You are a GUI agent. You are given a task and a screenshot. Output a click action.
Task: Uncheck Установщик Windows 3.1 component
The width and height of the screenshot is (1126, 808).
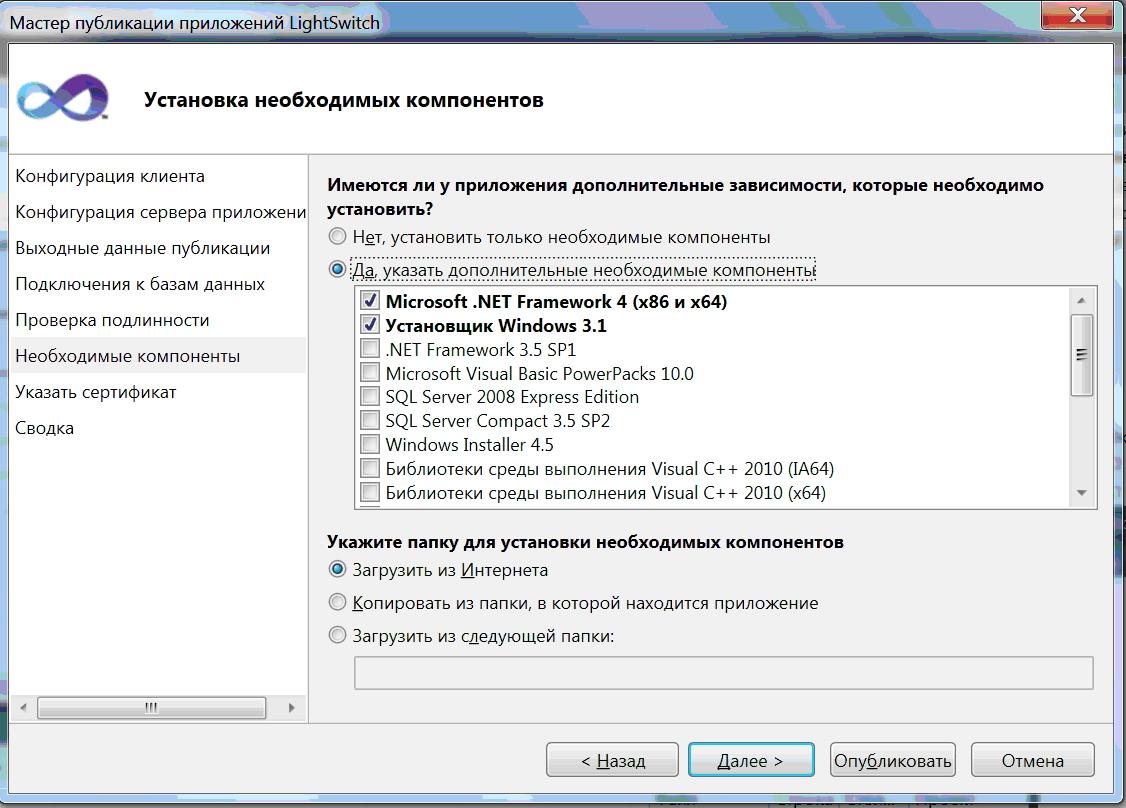point(370,325)
